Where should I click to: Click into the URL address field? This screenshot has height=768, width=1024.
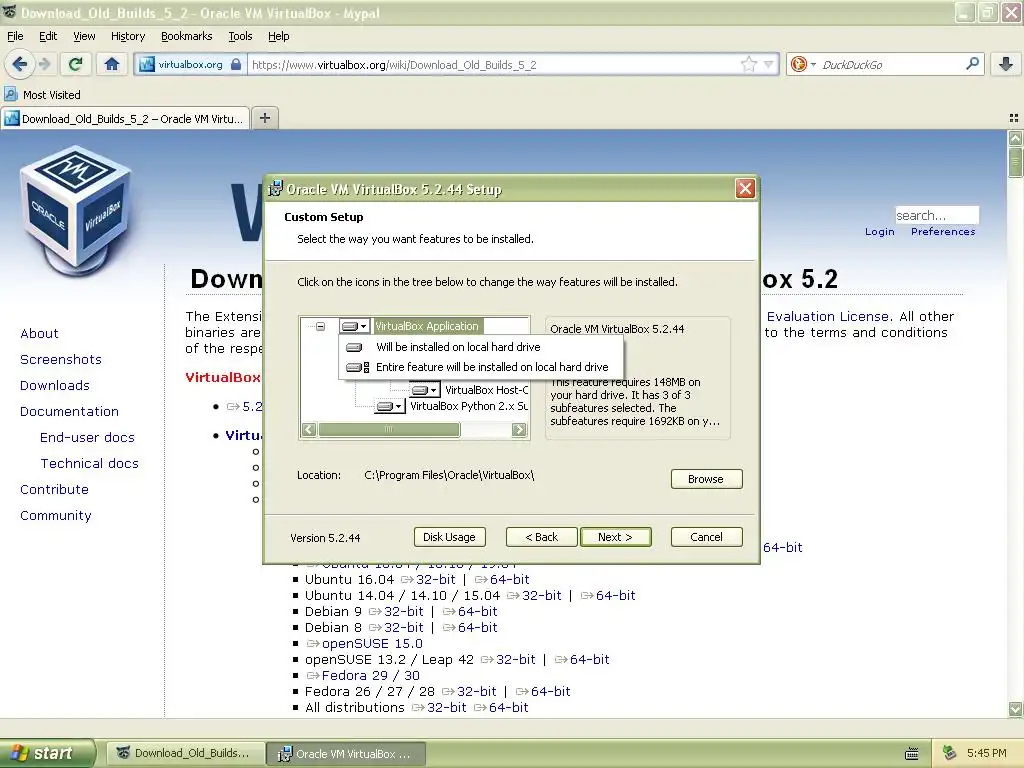pos(493,65)
